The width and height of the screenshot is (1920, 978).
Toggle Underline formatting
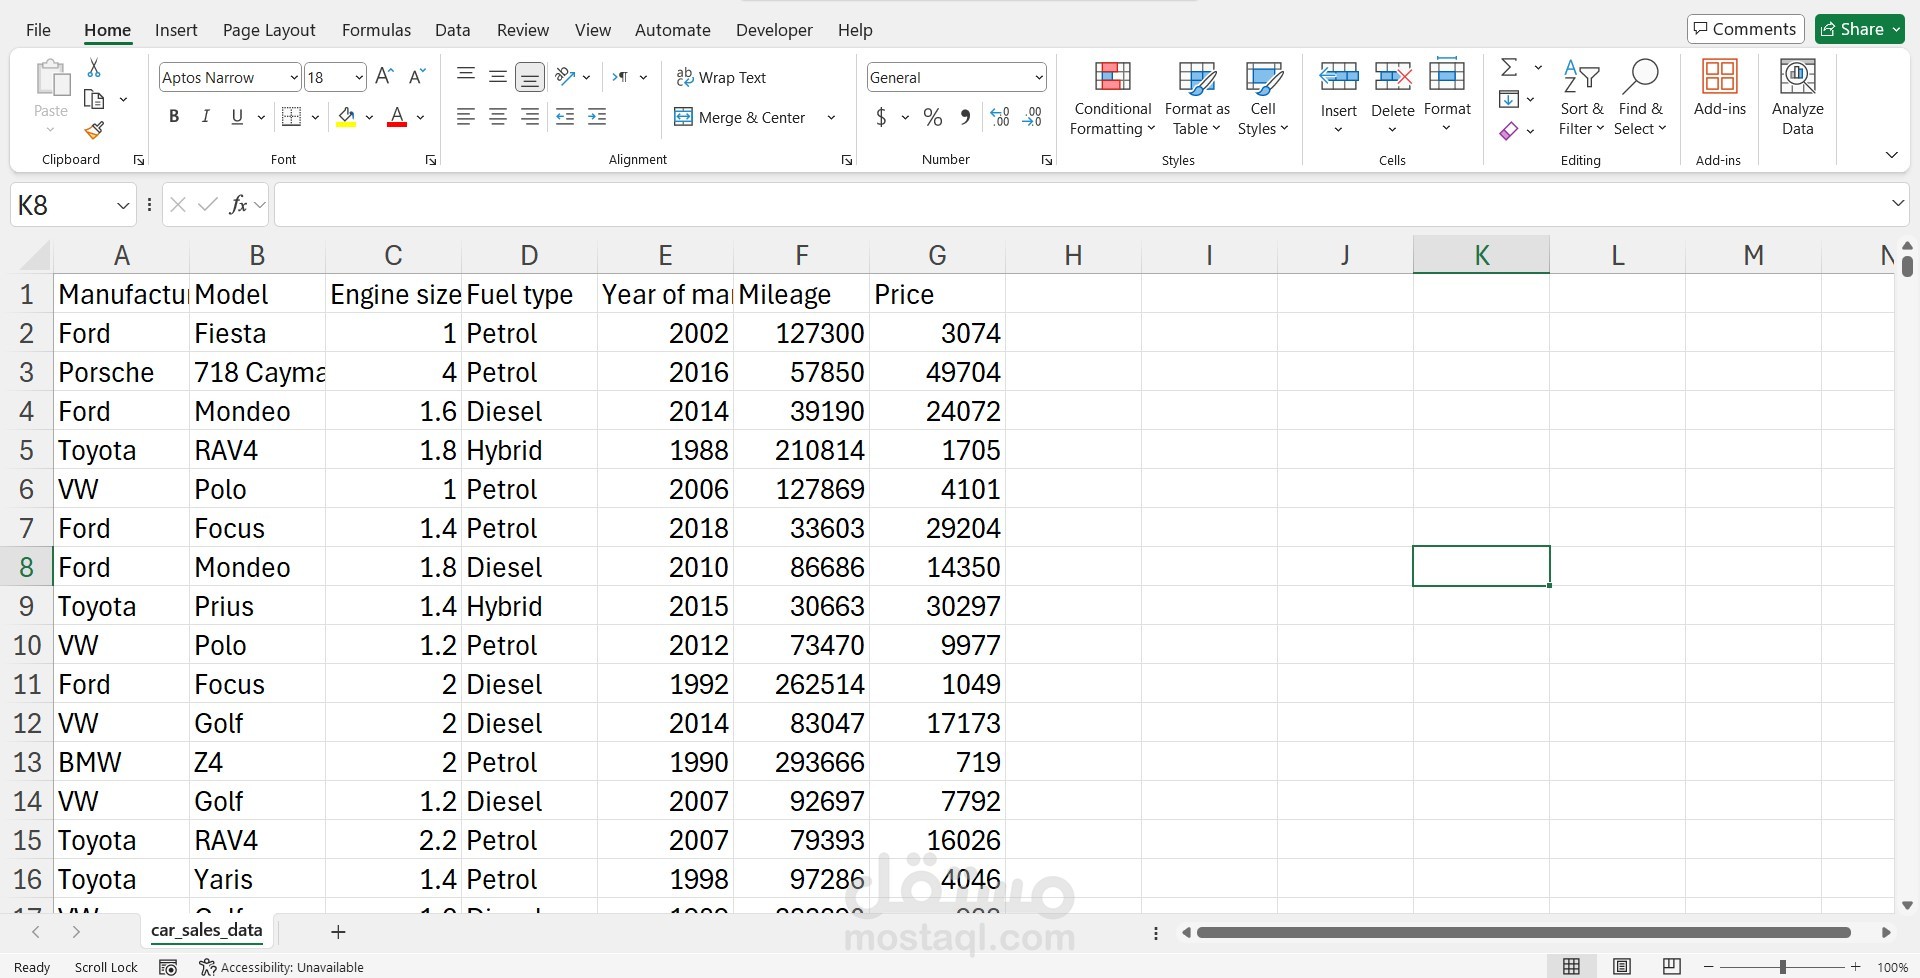click(237, 117)
